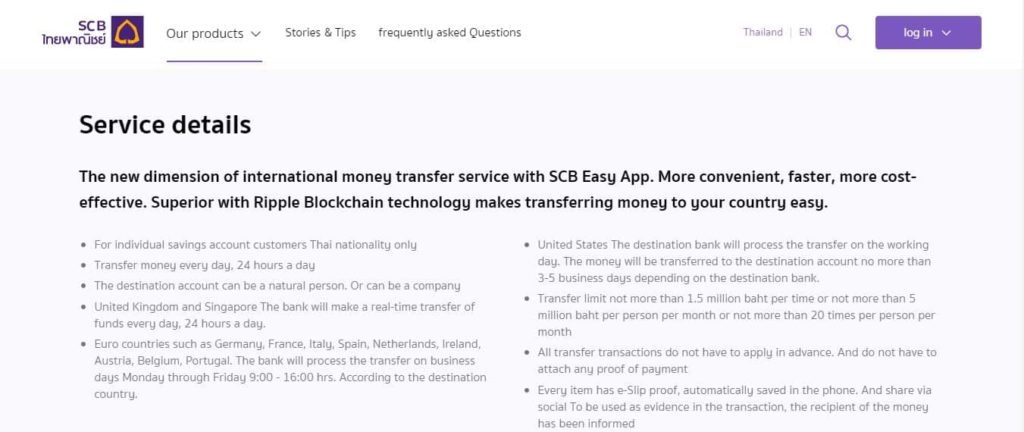Select the no advance application bullet
Screen dimensions: 1024x432
pos(736,360)
